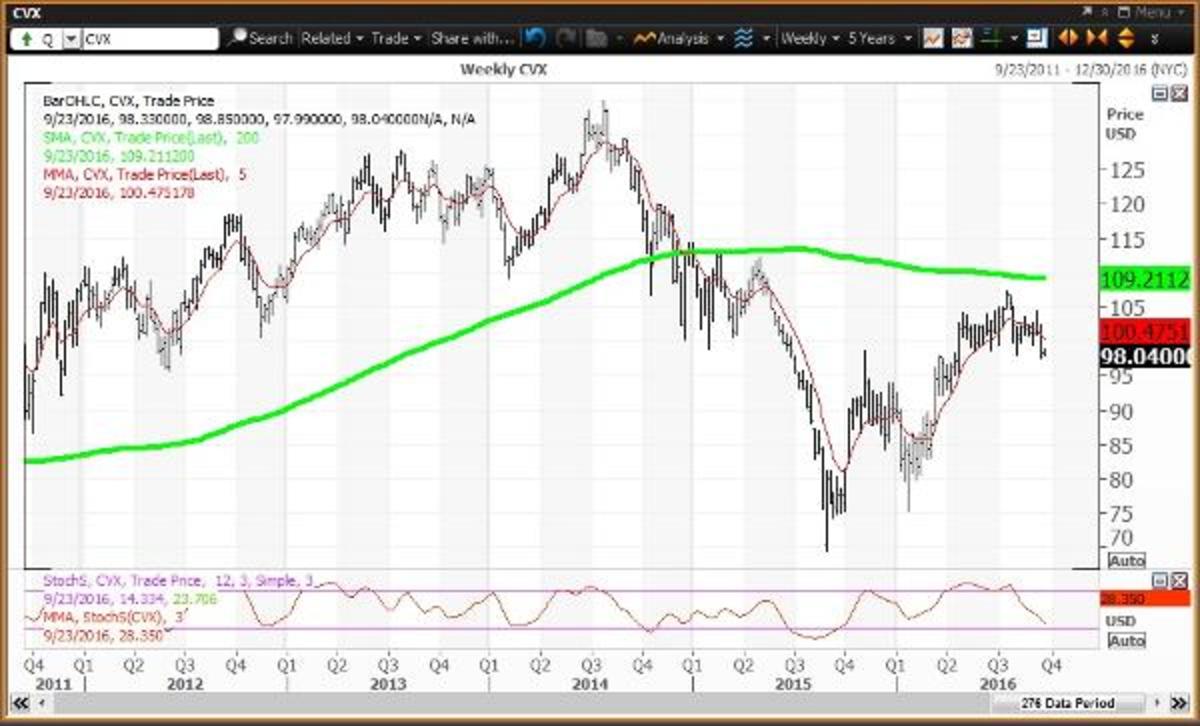
Task: Expand the toolbar overflow chevron
Action: pyautogui.click(x=1154, y=39)
